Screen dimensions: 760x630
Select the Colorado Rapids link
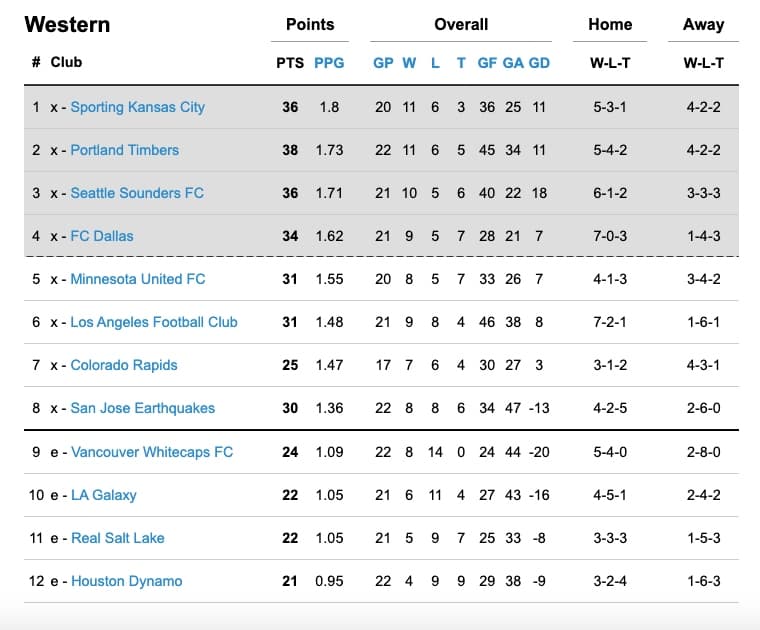coord(123,365)
